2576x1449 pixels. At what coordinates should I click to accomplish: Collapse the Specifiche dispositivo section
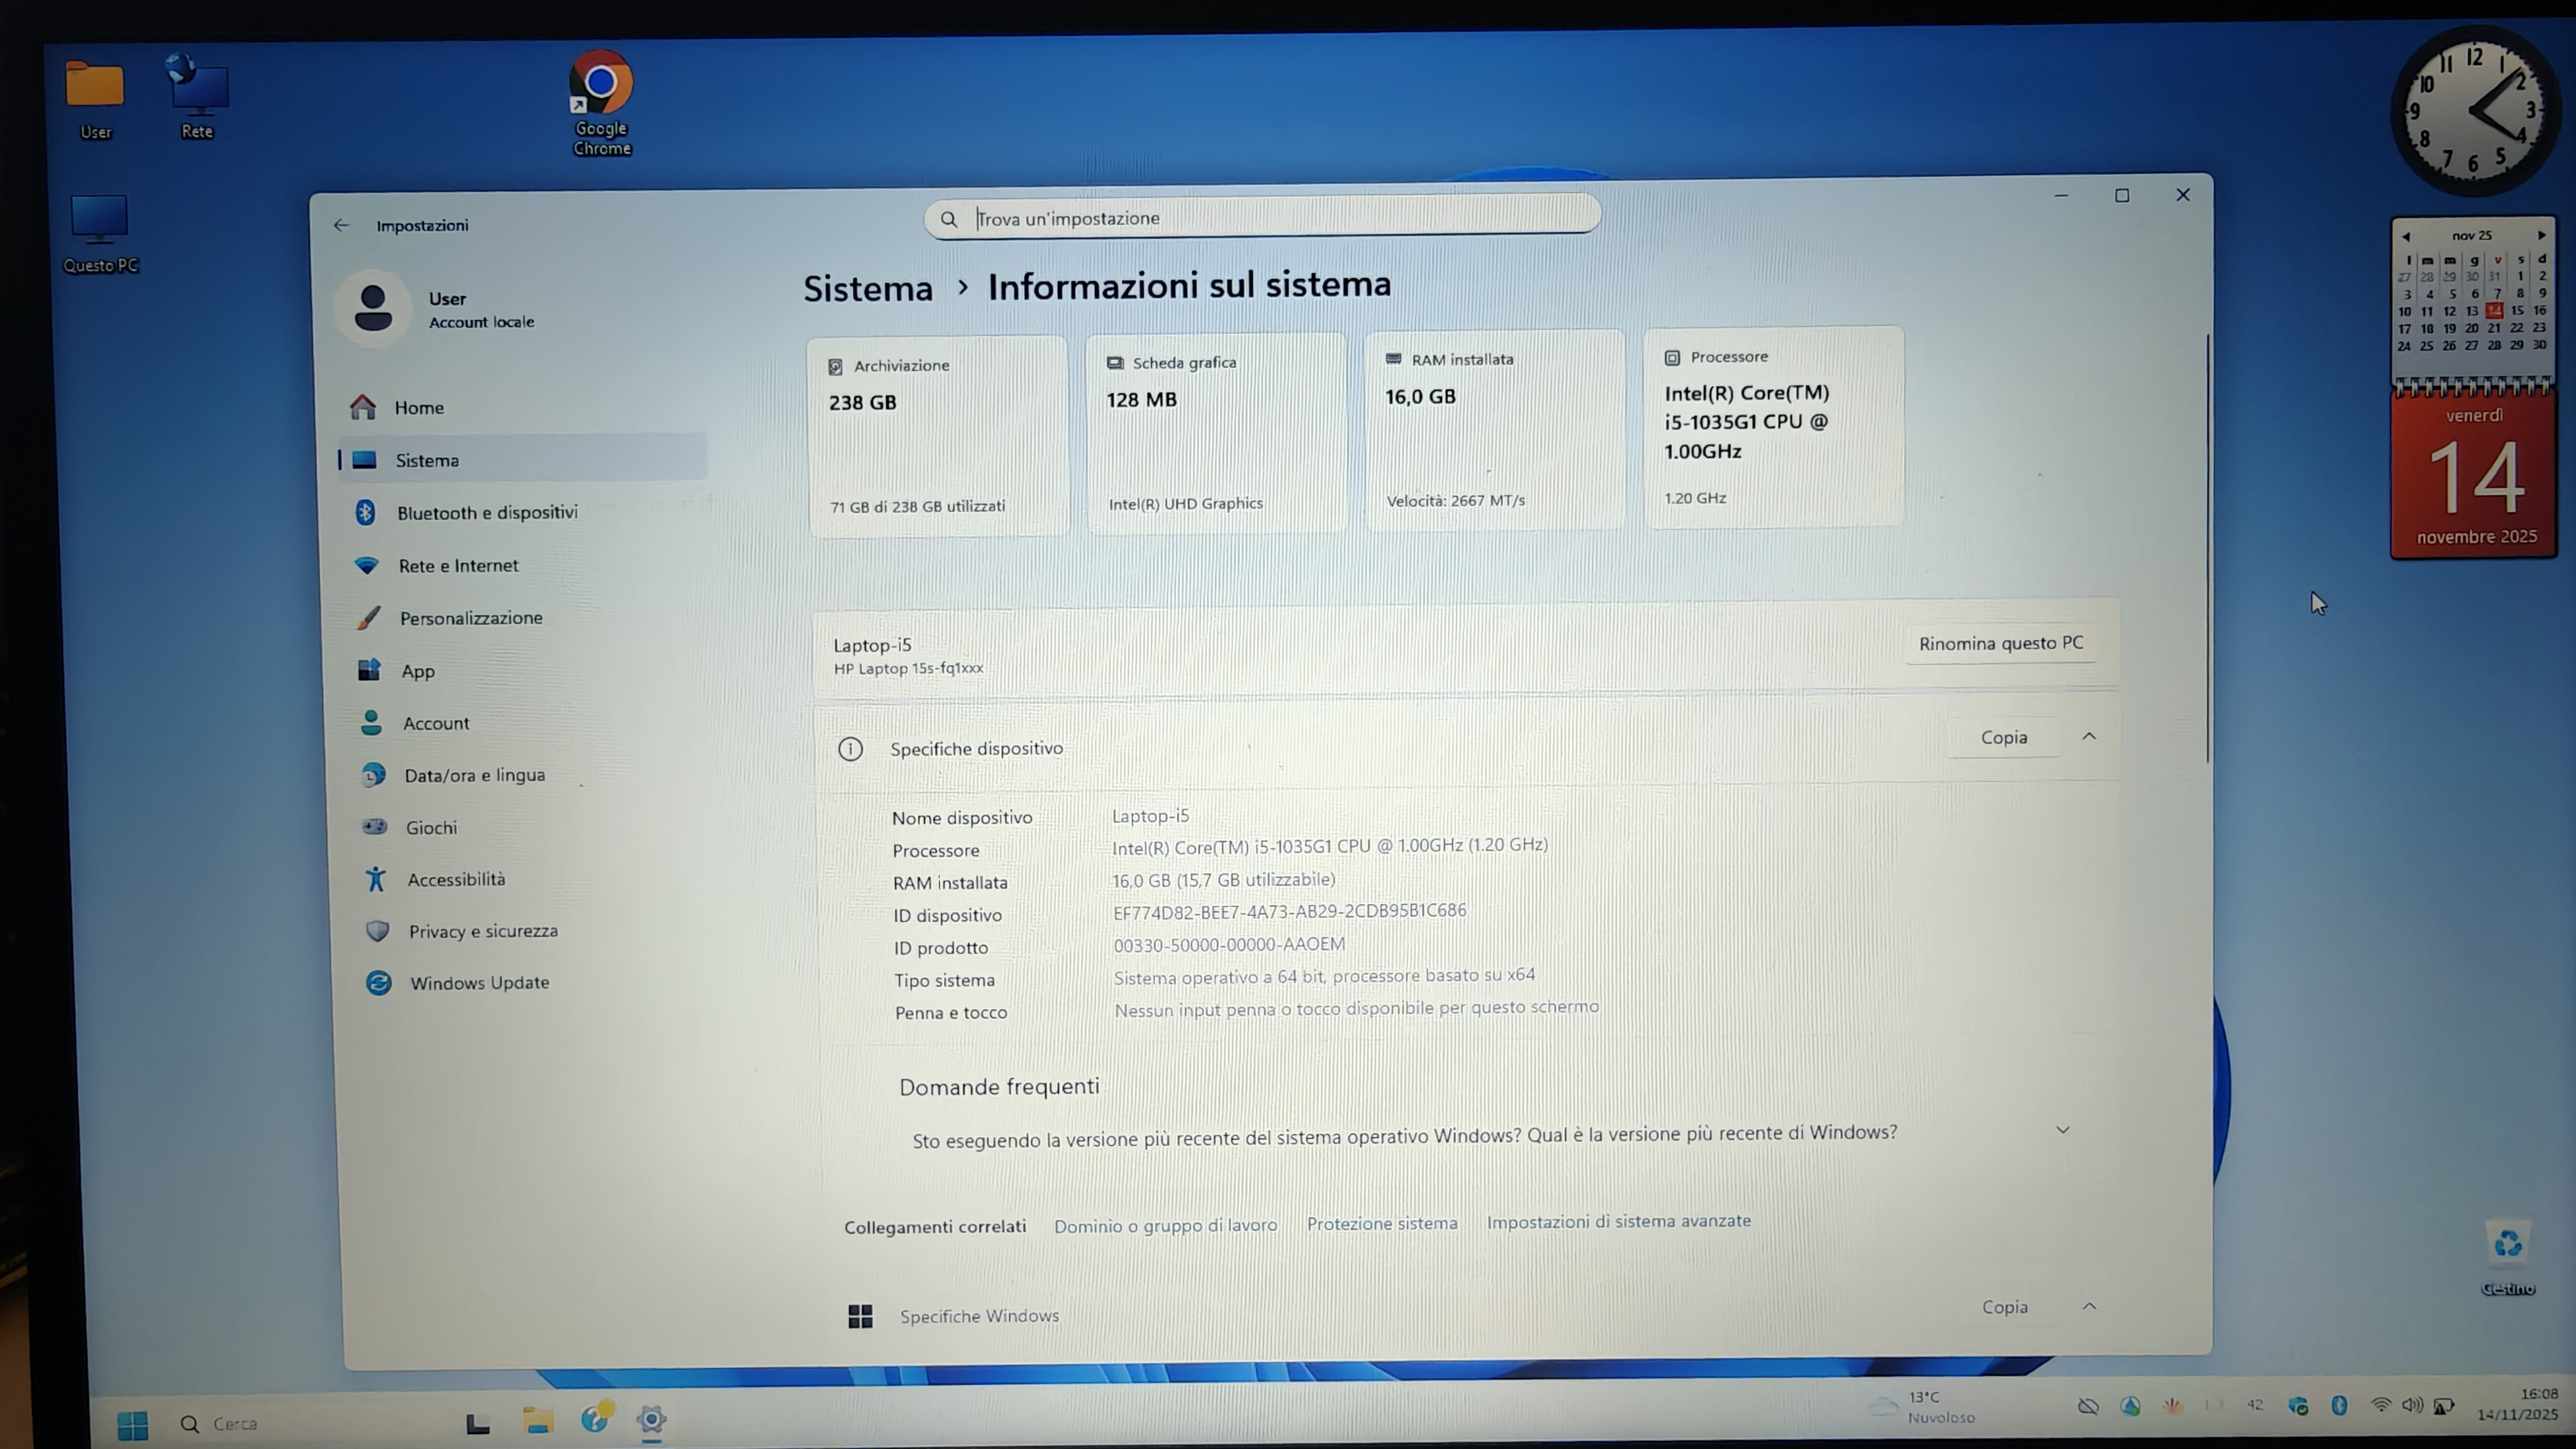[2089, 737]
